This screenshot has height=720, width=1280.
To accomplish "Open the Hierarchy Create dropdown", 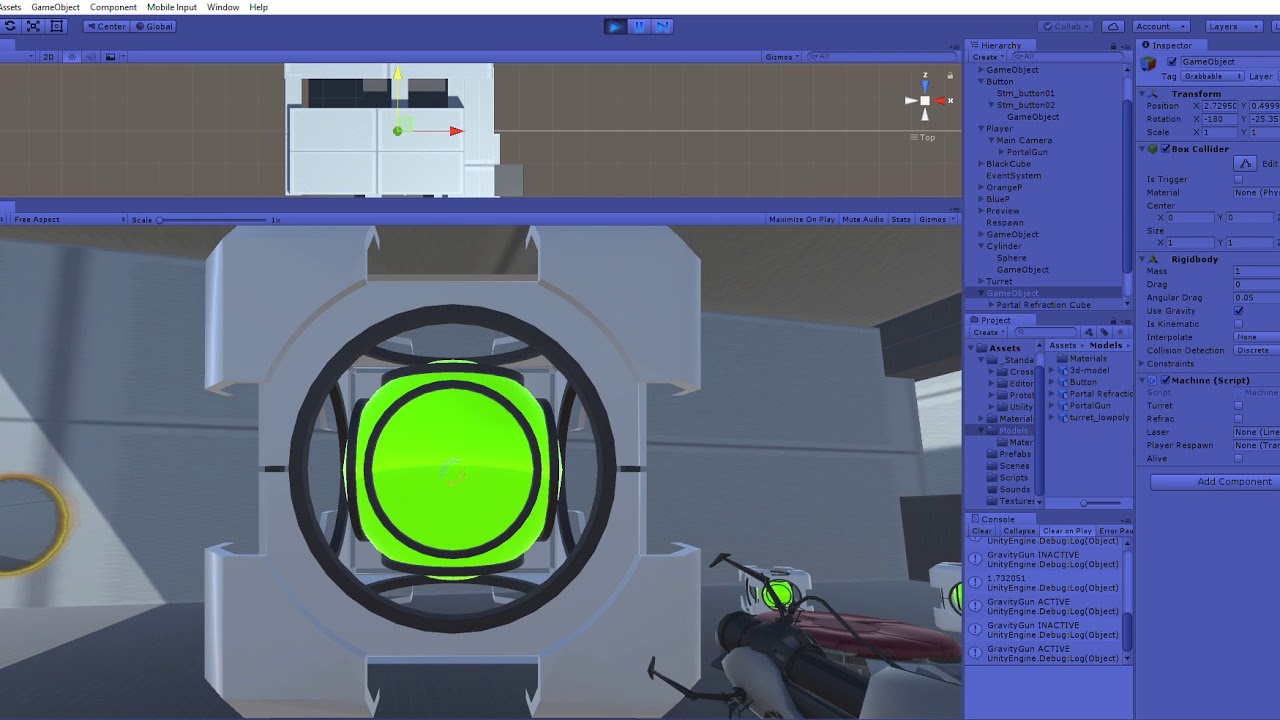I will [987, 57].
